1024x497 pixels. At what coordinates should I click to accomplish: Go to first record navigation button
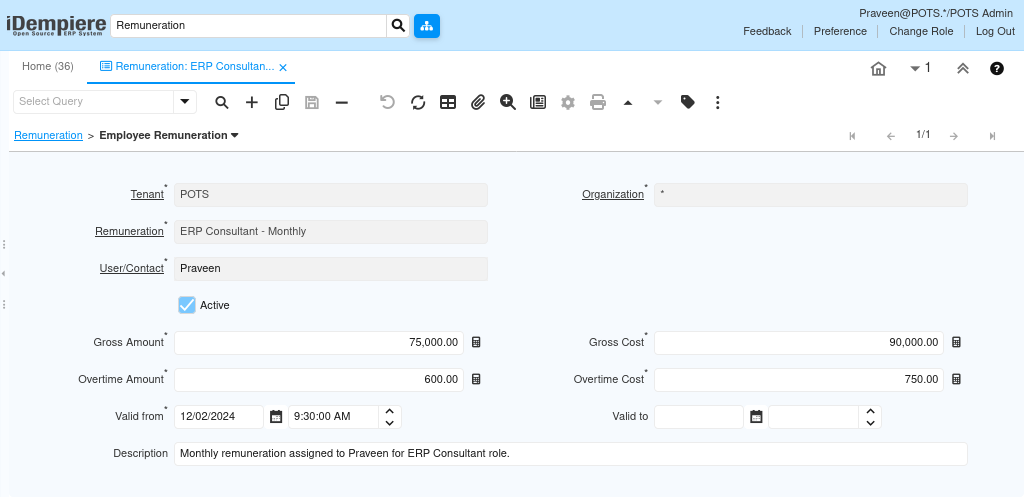[x=852, y=136]
